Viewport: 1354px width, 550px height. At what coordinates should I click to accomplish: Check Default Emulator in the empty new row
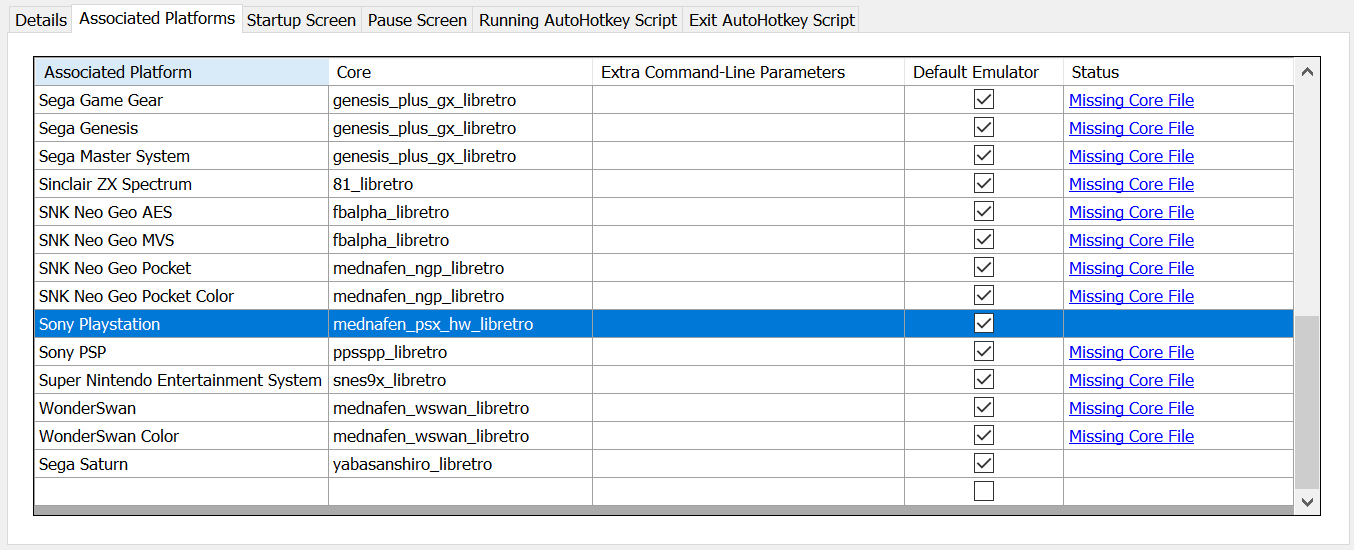pos(984,492)
